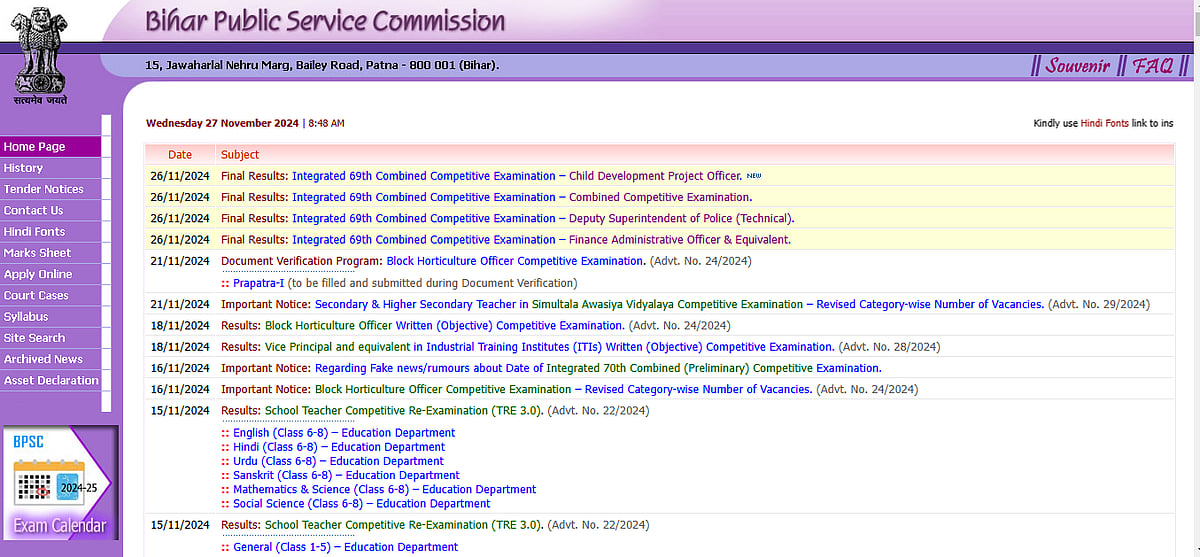Screen dimensions: 1200x557
Task: Click the national emblem logo
Action: tap(40, 52)
